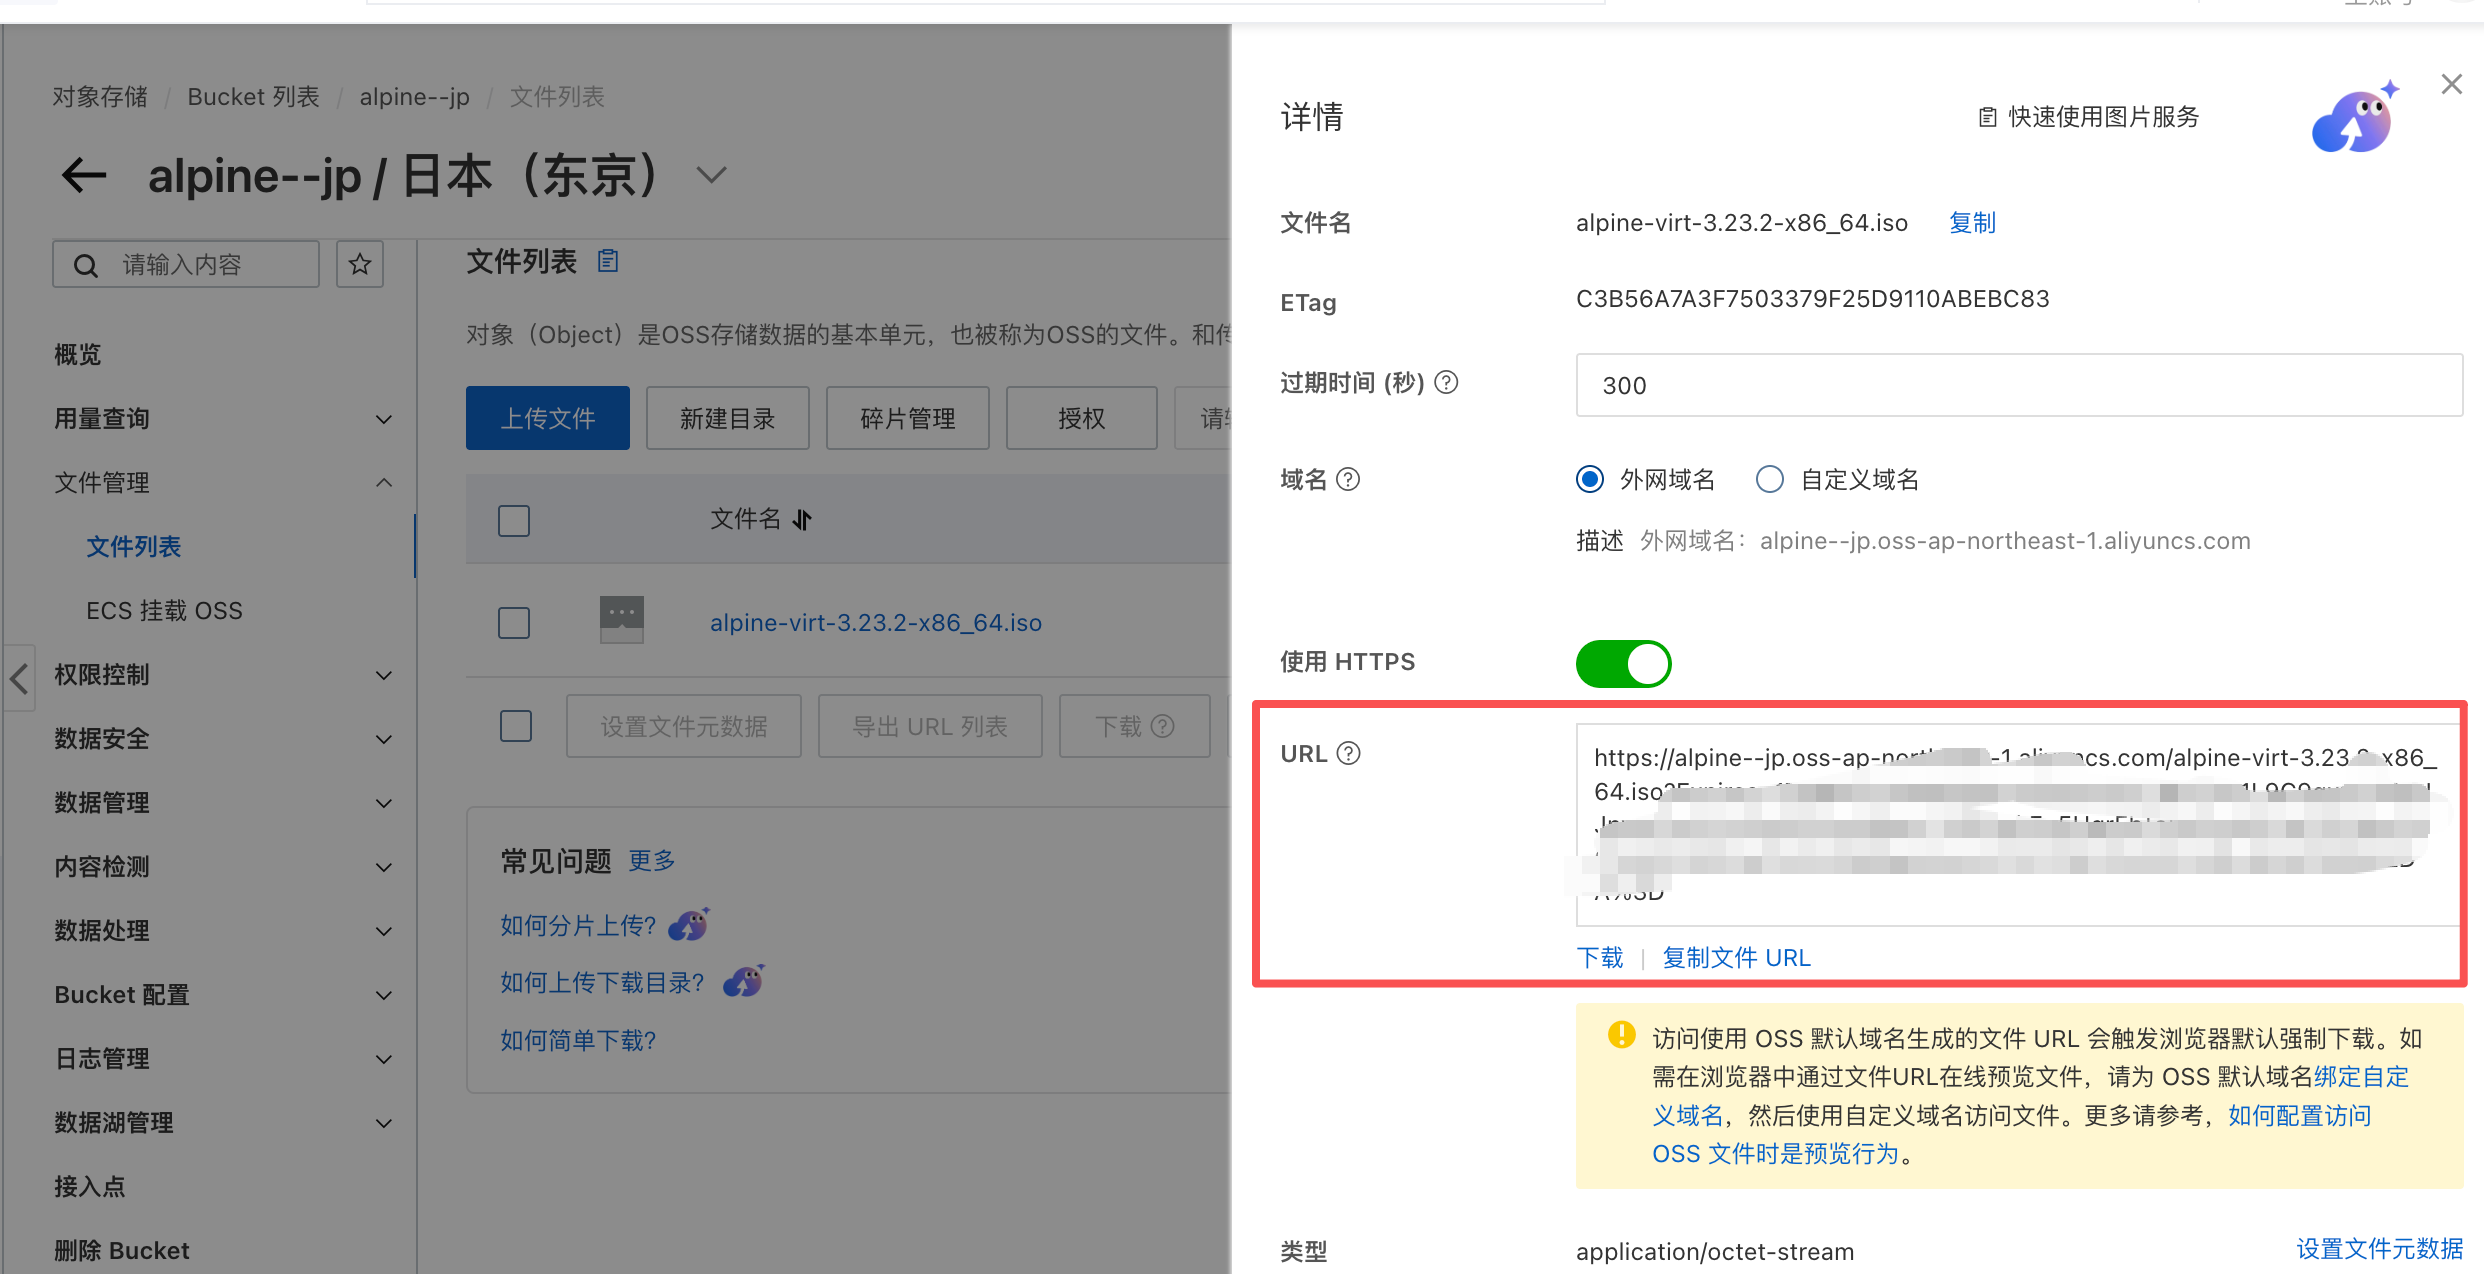Image resolution: width=2484 pixels, height=1274 pixels.
Task: Click the help icon next to 域名
Action: [1348, 479]
